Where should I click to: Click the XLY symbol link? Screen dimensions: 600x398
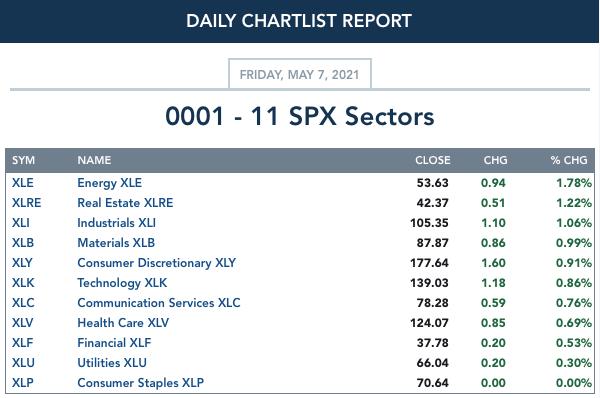point(22,263)
